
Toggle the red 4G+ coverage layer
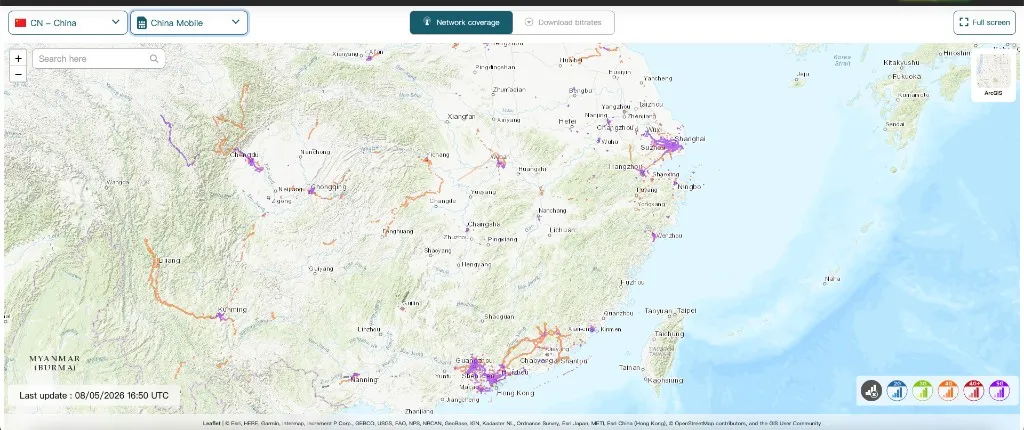(x=973, y=391)
